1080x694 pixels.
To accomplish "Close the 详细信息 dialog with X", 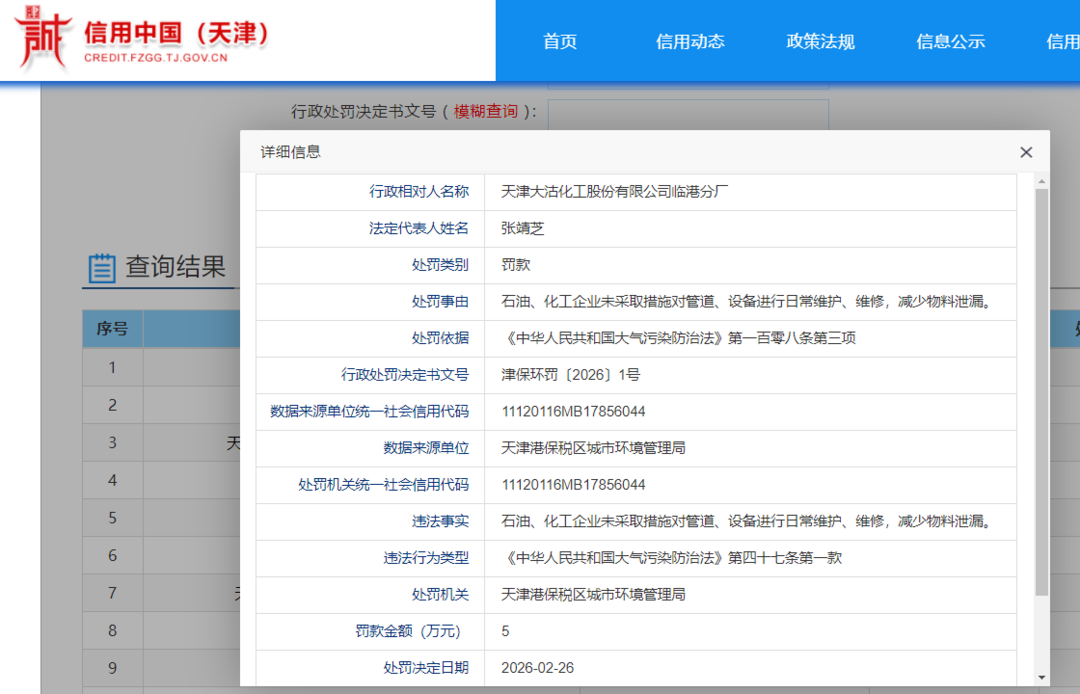I will point(1025,153).
